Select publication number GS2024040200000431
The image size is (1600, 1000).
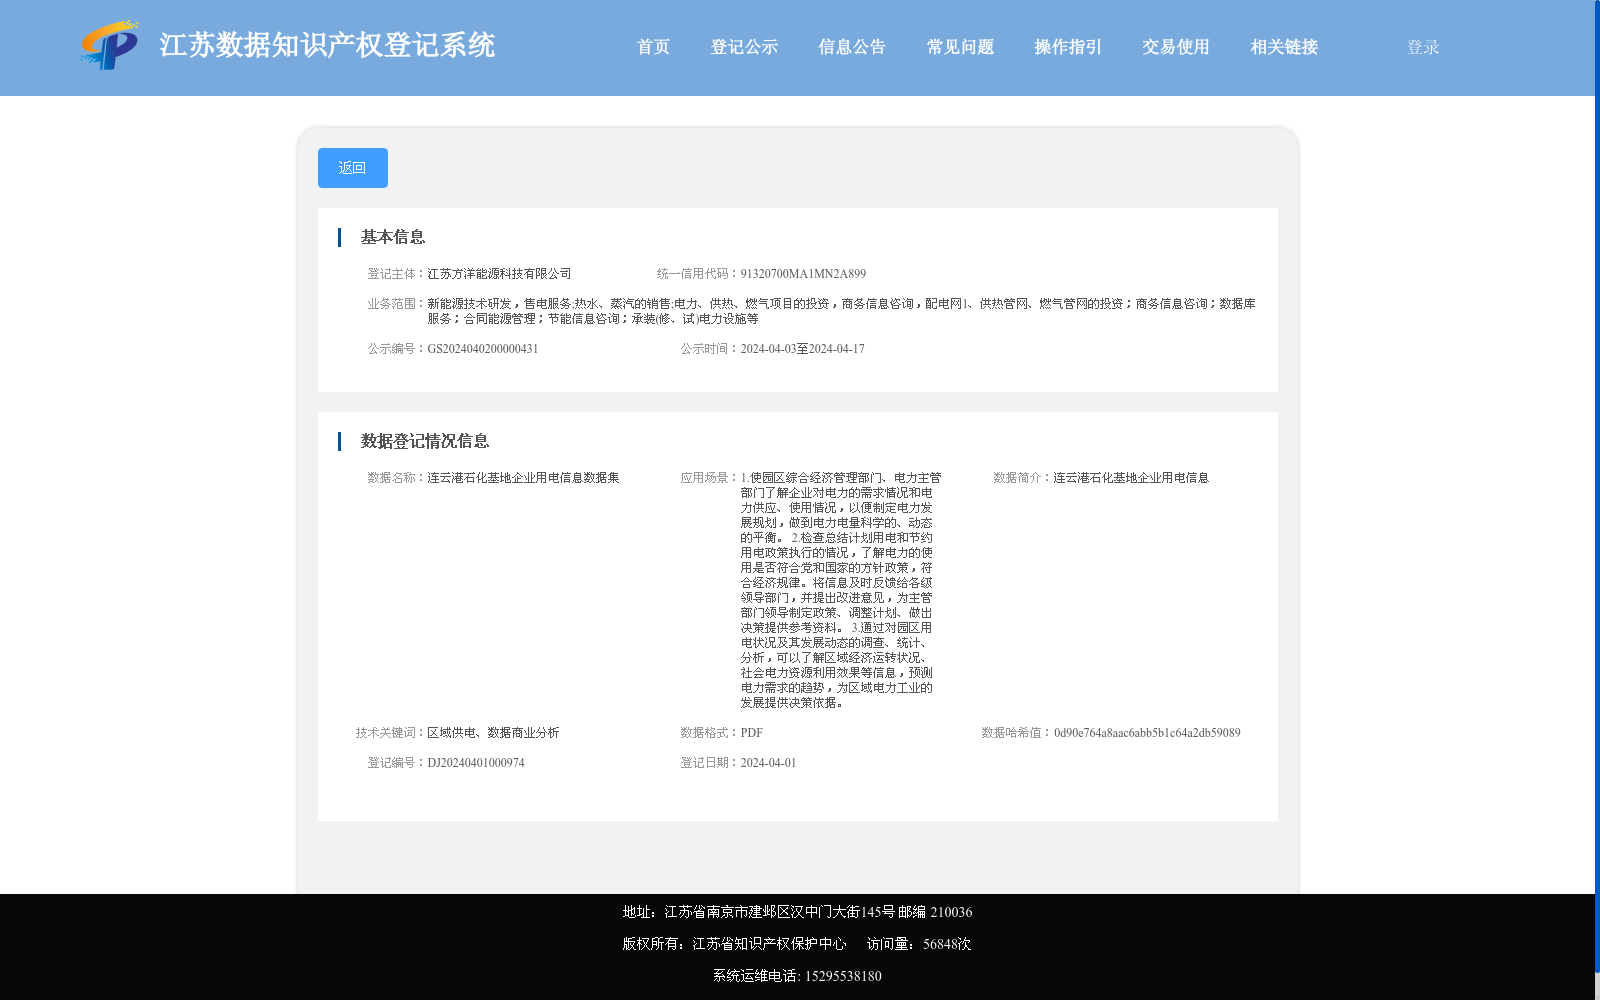tap(483, 349)
